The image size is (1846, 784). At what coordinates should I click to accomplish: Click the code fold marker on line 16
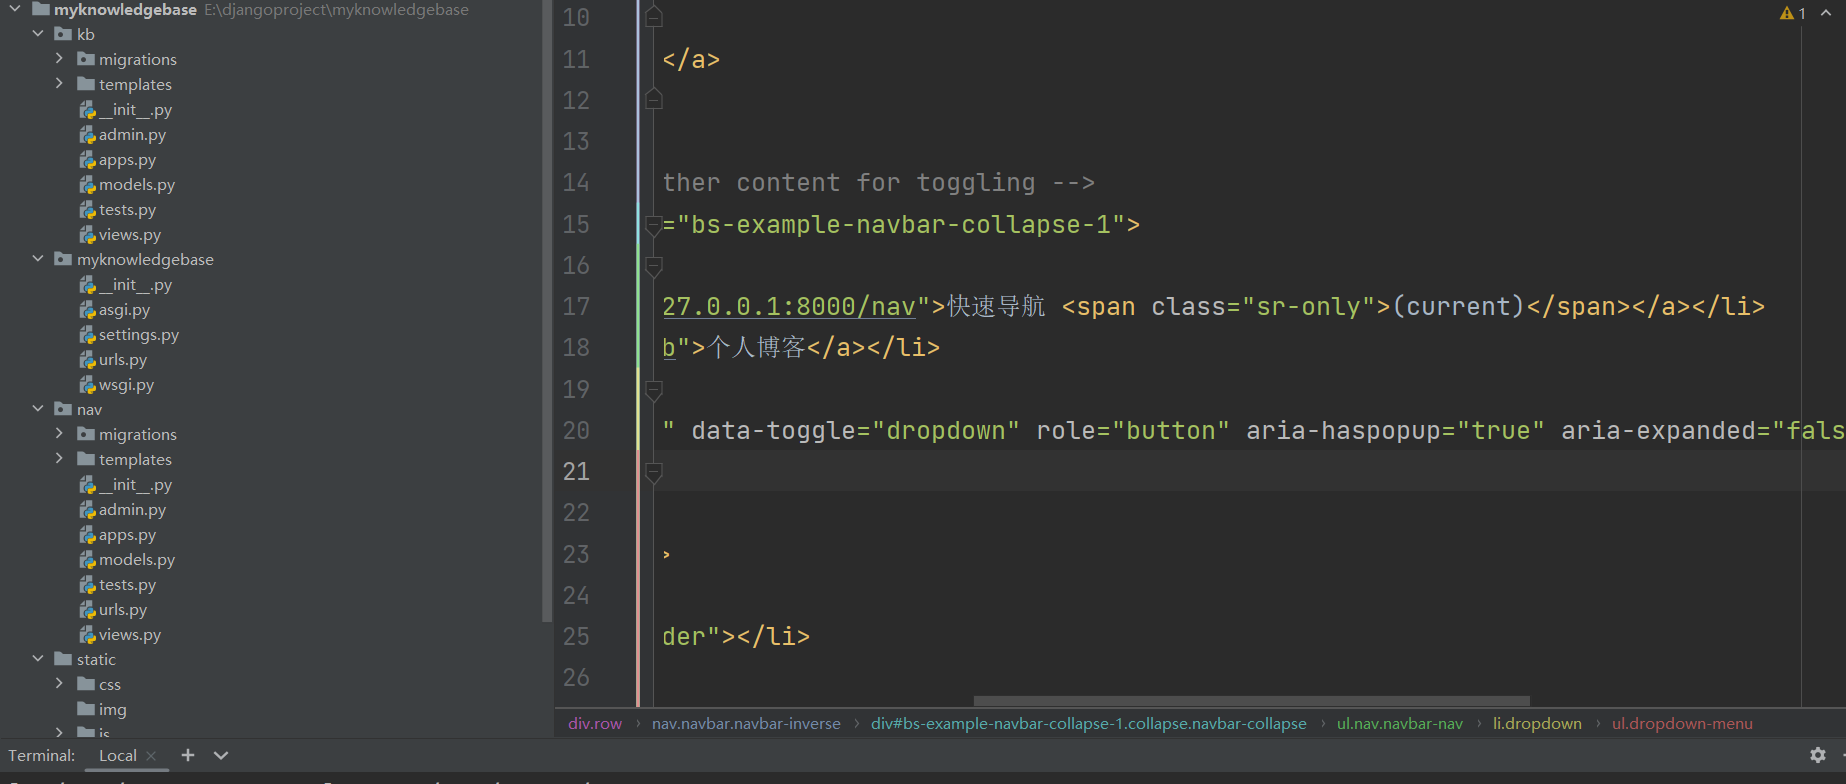(x=654, y=266)
